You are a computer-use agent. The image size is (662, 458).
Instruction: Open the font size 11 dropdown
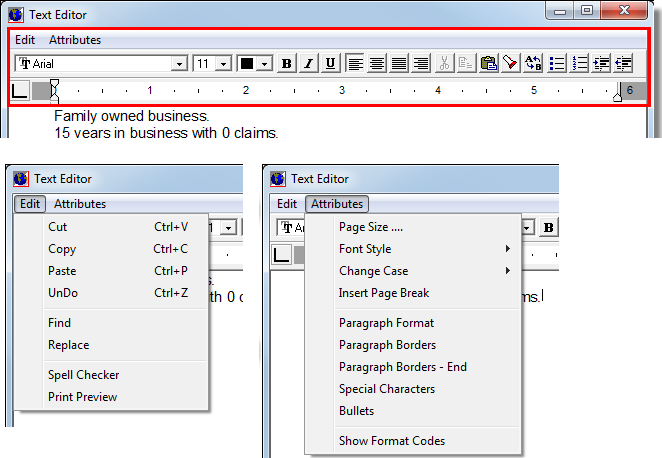point(223,63)
